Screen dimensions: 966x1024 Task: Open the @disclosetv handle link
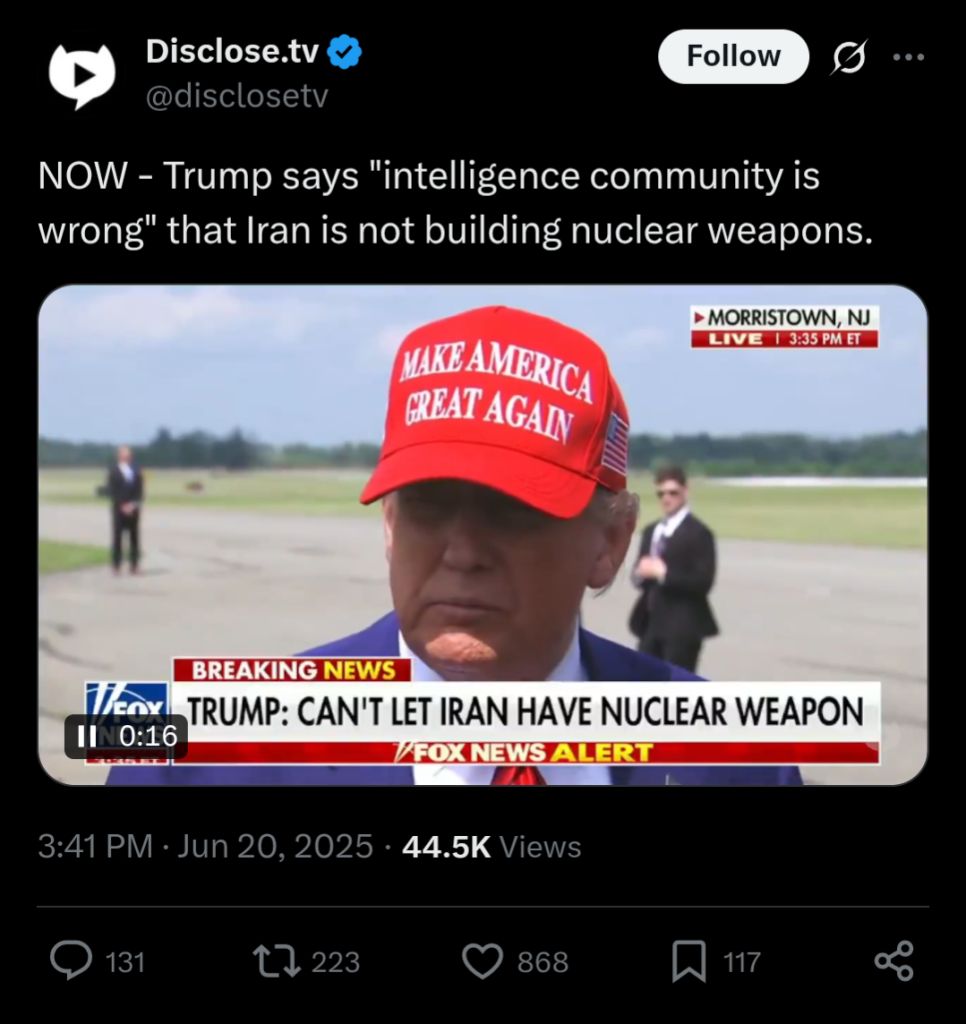click(x=236, y=97)
